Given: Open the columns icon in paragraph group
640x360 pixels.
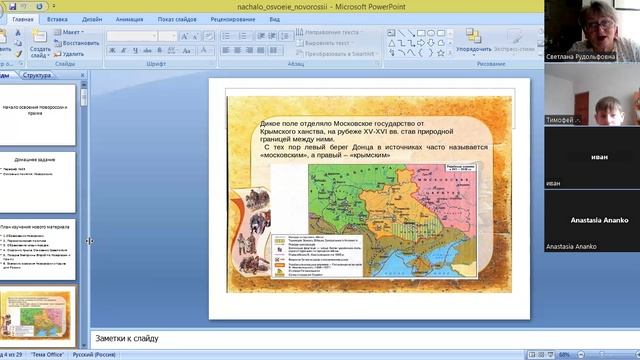Looking at the screenshot, I should click(x=275, y=50).
